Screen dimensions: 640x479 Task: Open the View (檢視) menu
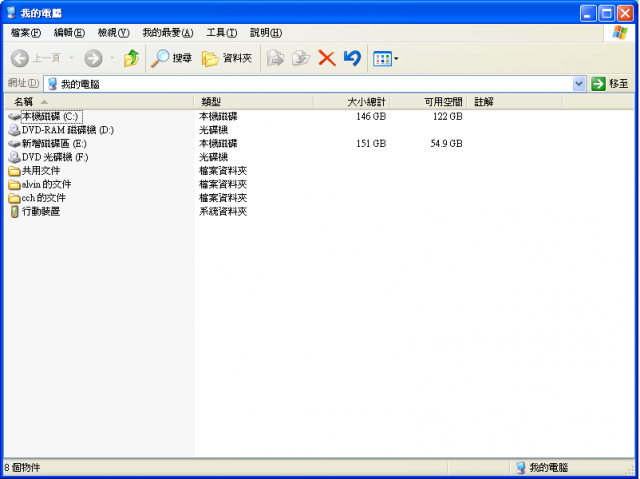[113, 33]
